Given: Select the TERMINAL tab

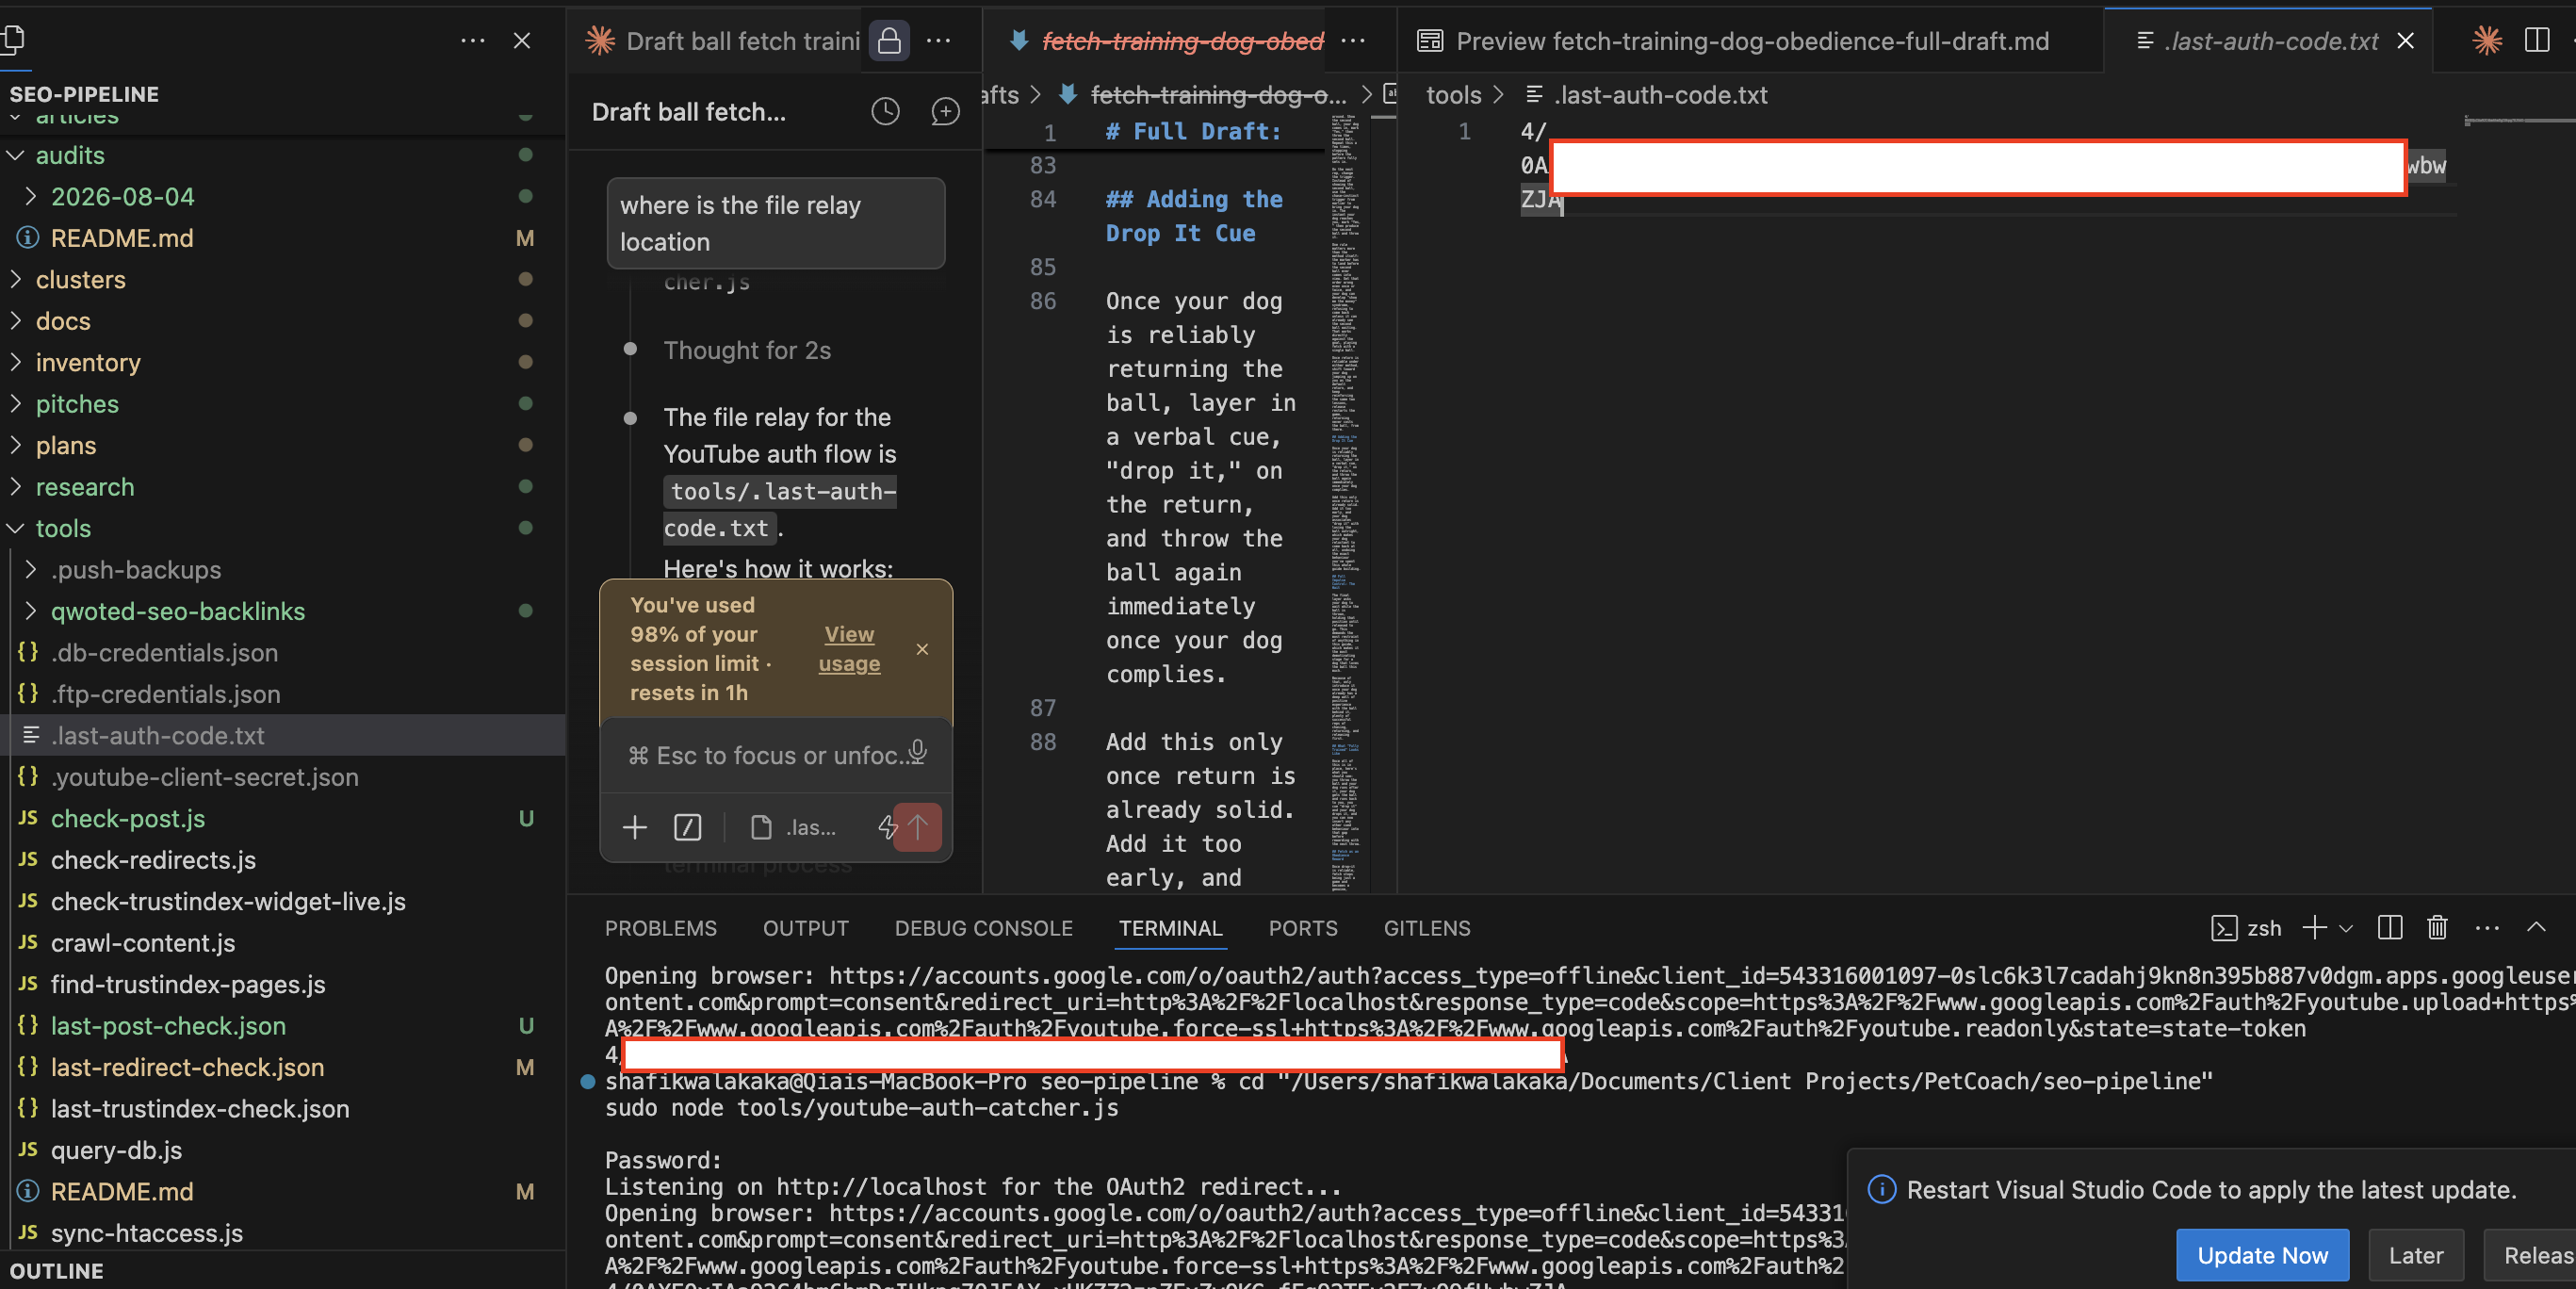Looking at the screenshot, I should 1171,928.
